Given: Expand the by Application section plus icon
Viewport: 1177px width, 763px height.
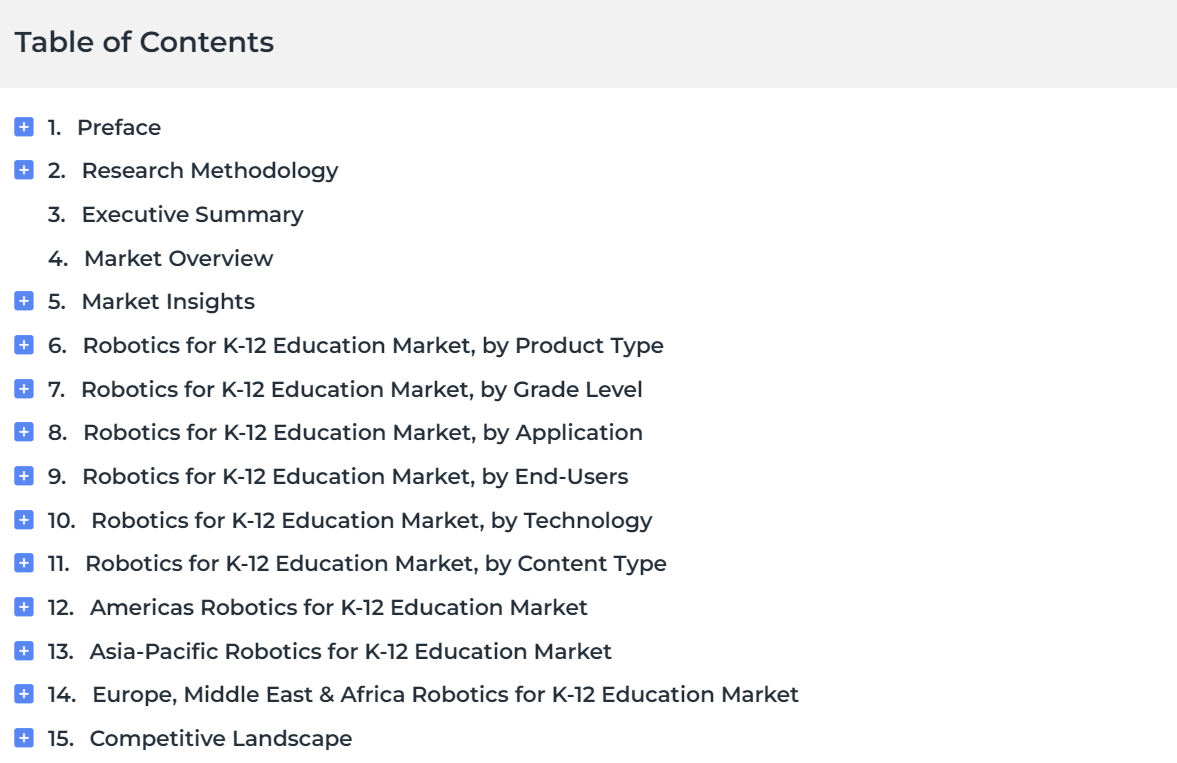Looking at the screenshot, I should [x=24, y=432].
